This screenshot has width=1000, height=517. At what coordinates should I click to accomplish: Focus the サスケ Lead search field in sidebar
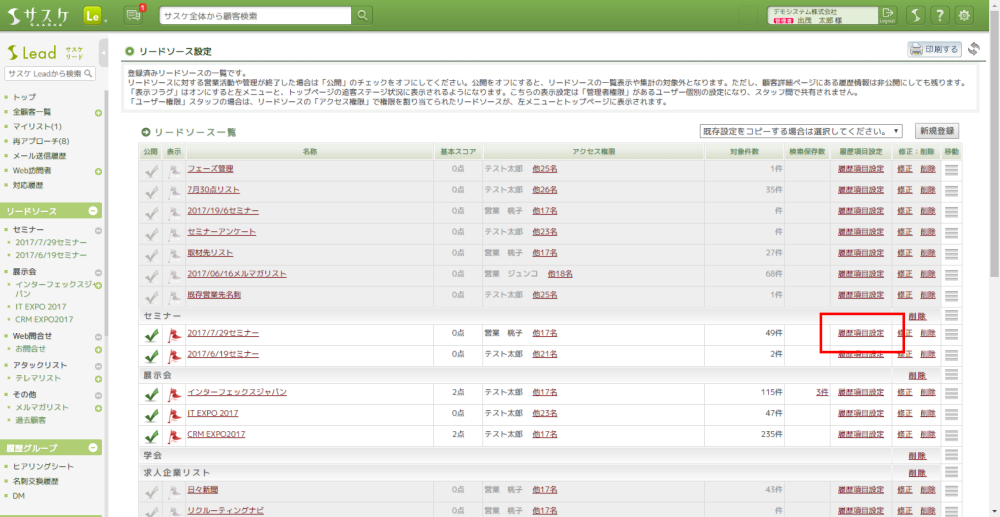[x=43, y=74]
